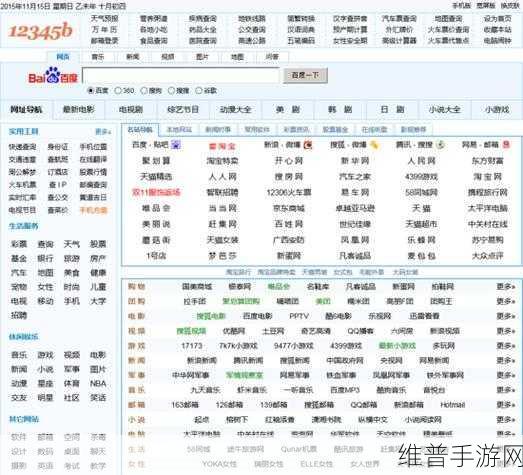
Task: Open the 小说大全 navigation item
Action: tap(444, 109)
